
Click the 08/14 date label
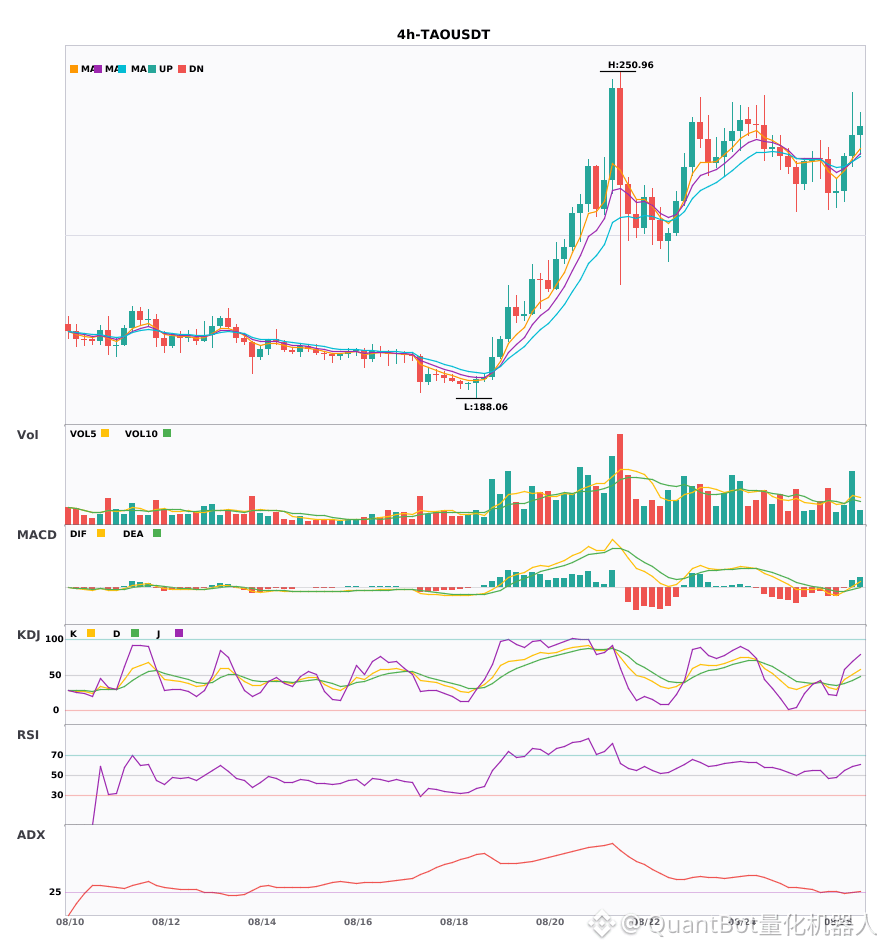tap(262, 922)
